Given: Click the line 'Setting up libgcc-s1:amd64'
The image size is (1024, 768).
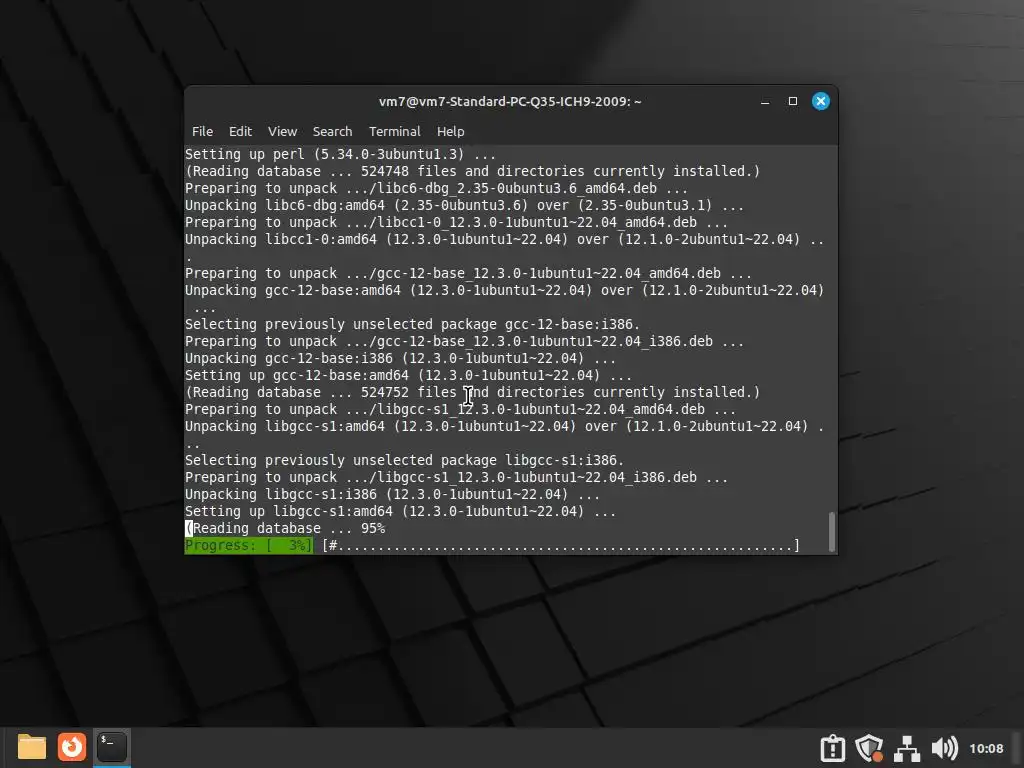Looking at the screenshot, I should tap(400, 511).
